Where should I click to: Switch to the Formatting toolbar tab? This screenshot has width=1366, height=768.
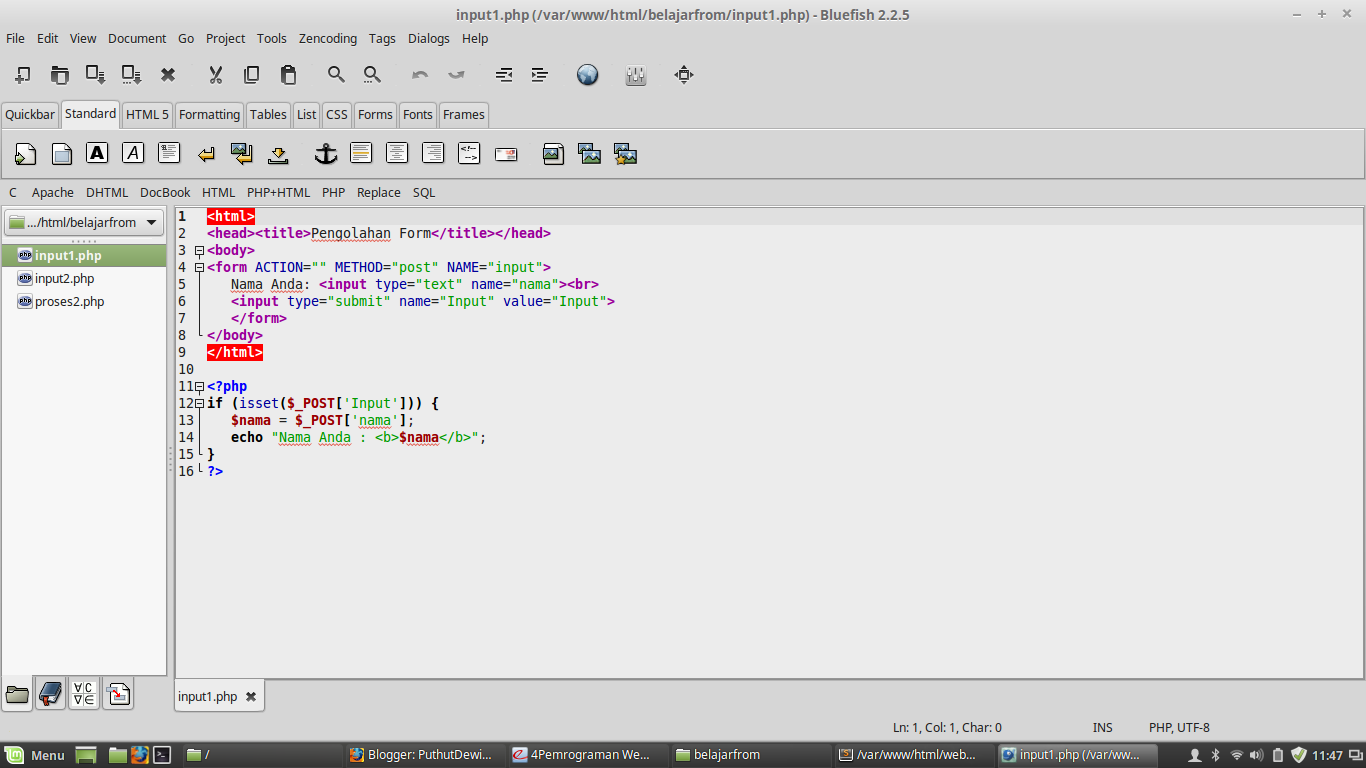coord(209,114)
